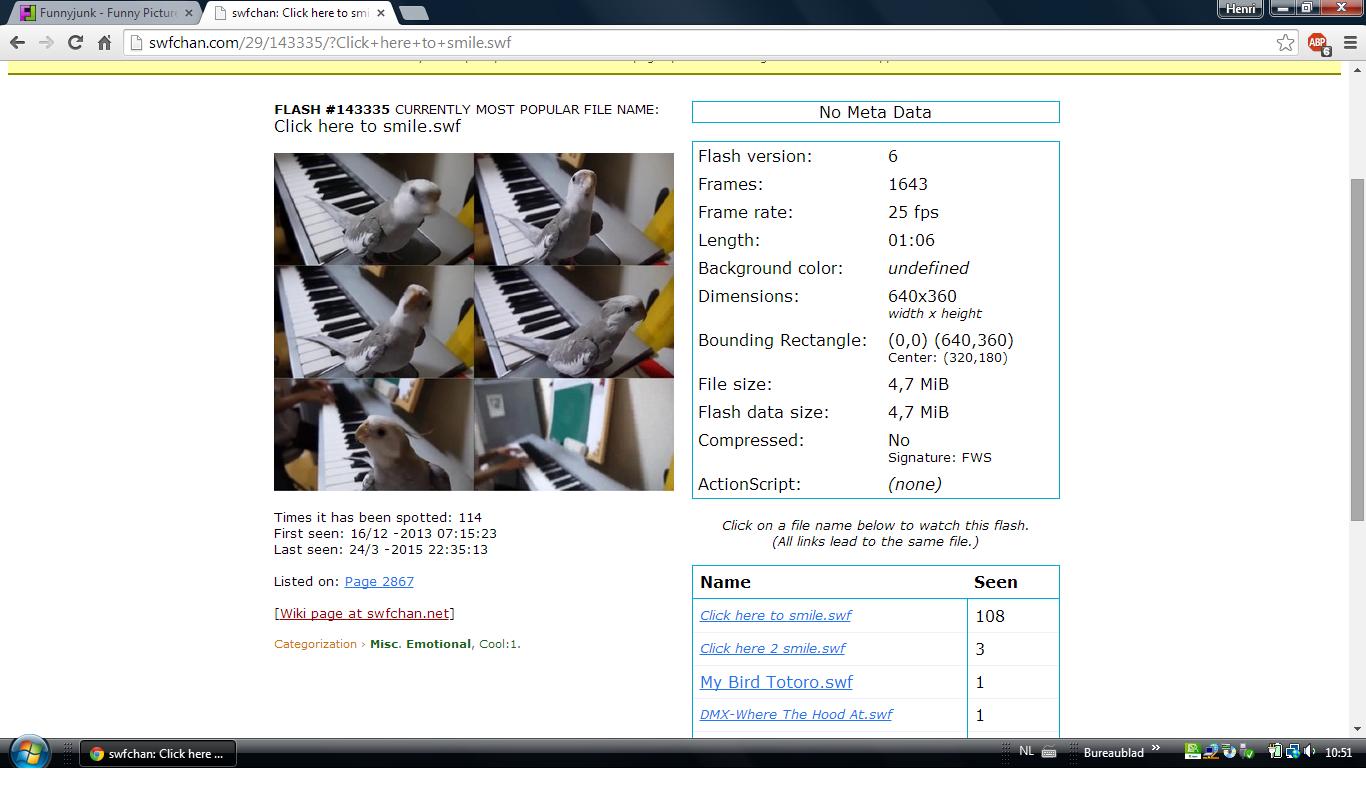1366x803 pixels.
Task: Open Wiki page at swfchan.net link
Action: point(364,613)
